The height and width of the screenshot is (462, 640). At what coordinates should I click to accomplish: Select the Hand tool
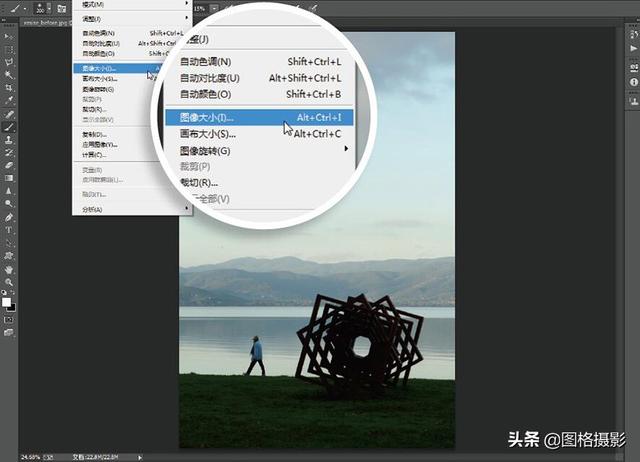9,269
